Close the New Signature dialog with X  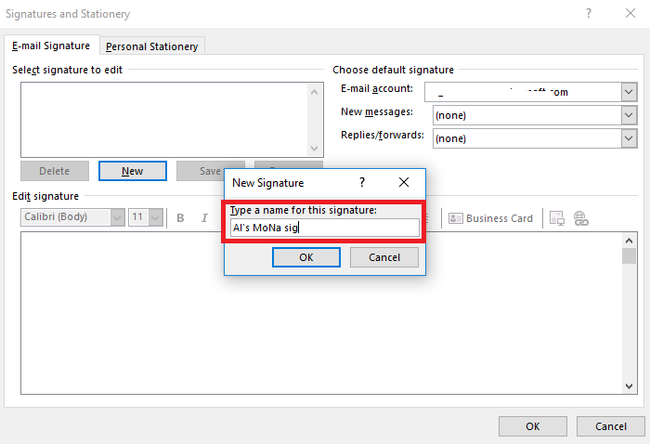pyautogui.click(x=403, y=183)
